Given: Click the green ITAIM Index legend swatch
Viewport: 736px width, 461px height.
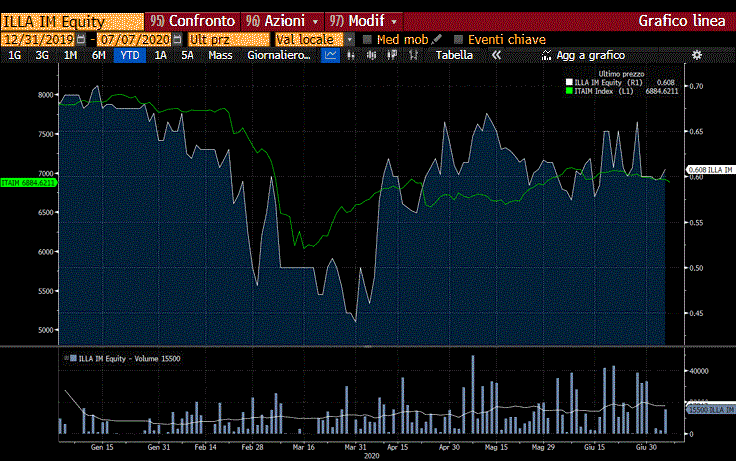Looking at the screenshot, I should 569,91.
